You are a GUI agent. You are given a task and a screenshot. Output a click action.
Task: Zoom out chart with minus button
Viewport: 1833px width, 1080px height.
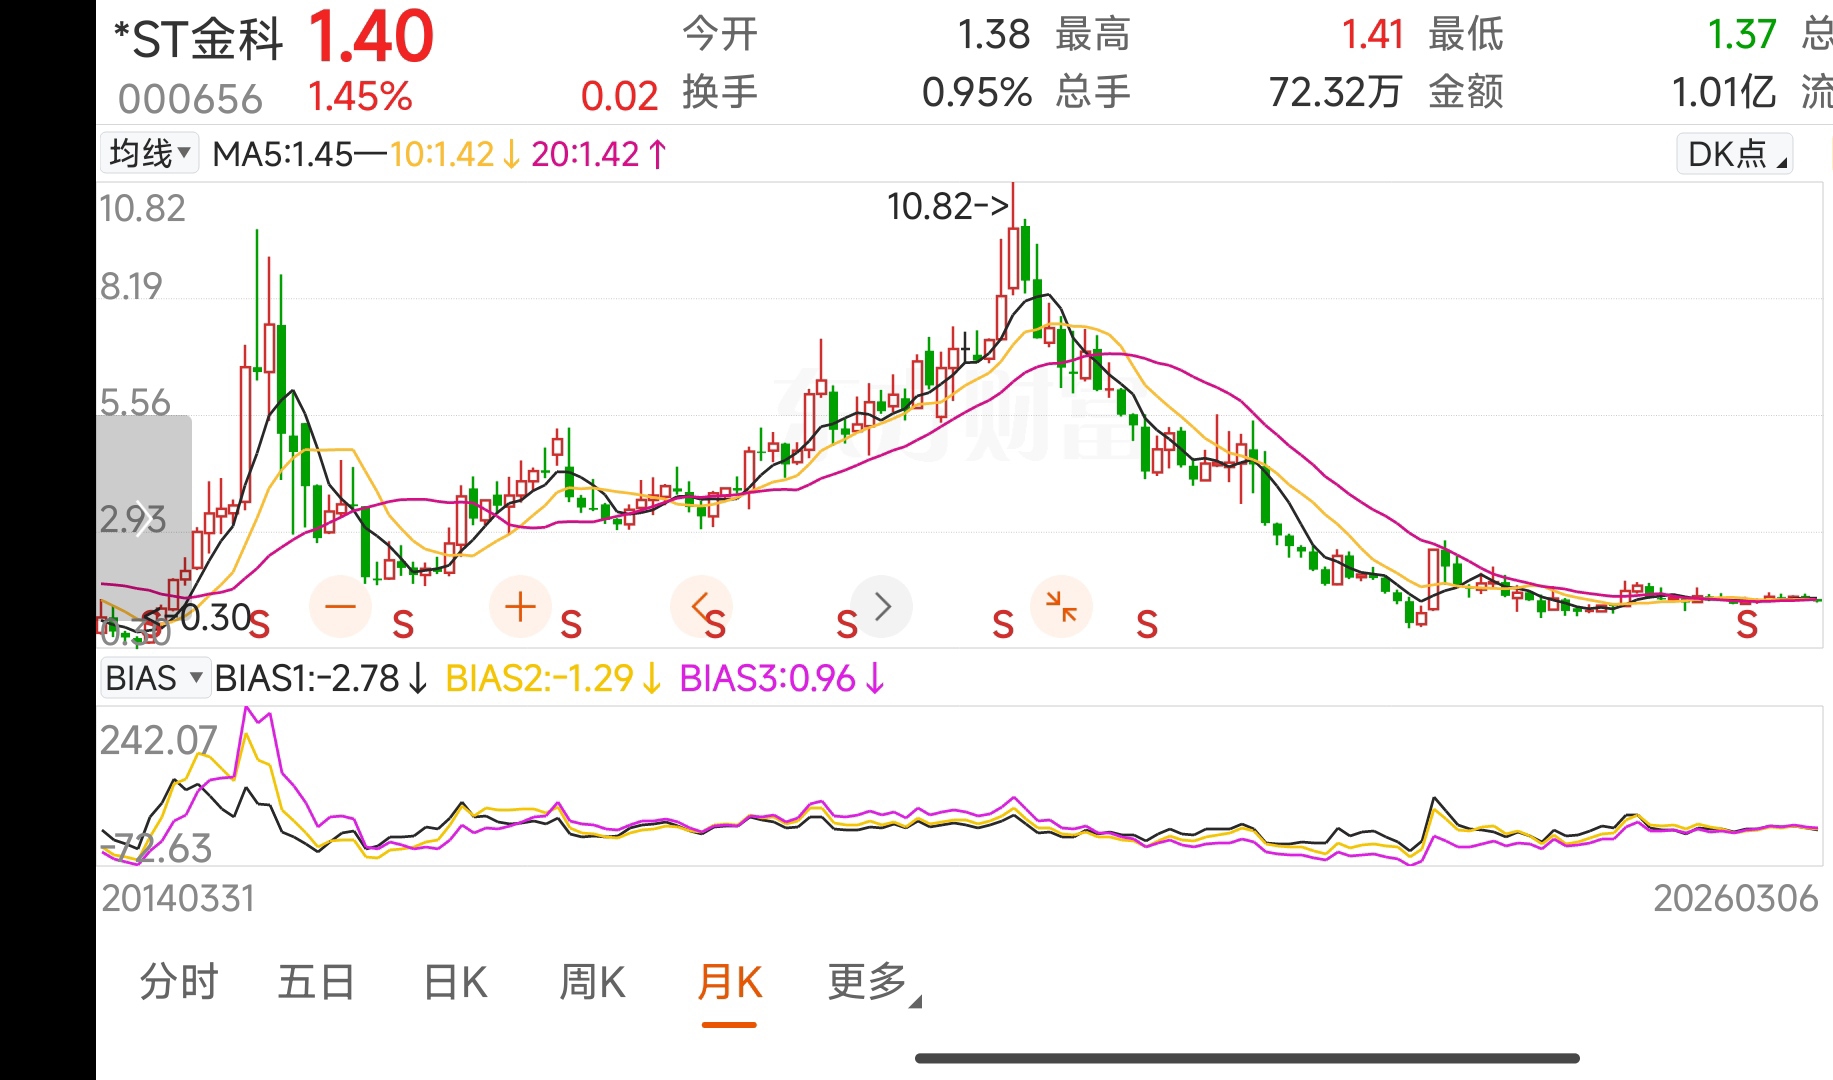340,606
